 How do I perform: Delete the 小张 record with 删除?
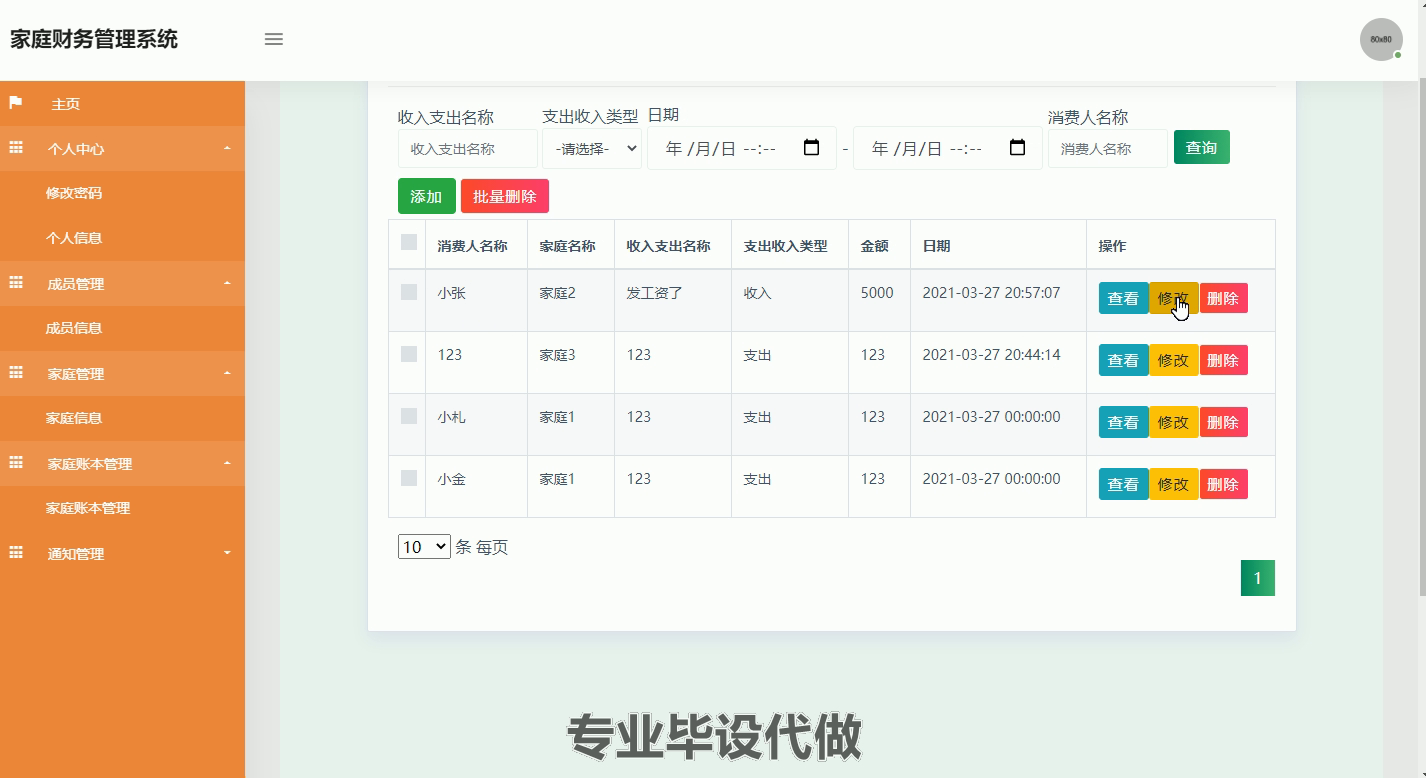click(x=1223, y=298)
